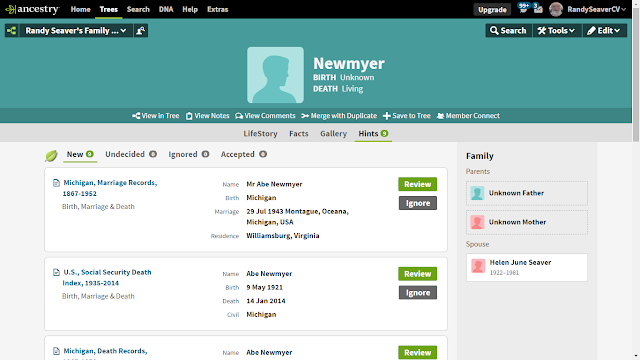
Task: Click the Upgrade button
Action: 492,9
